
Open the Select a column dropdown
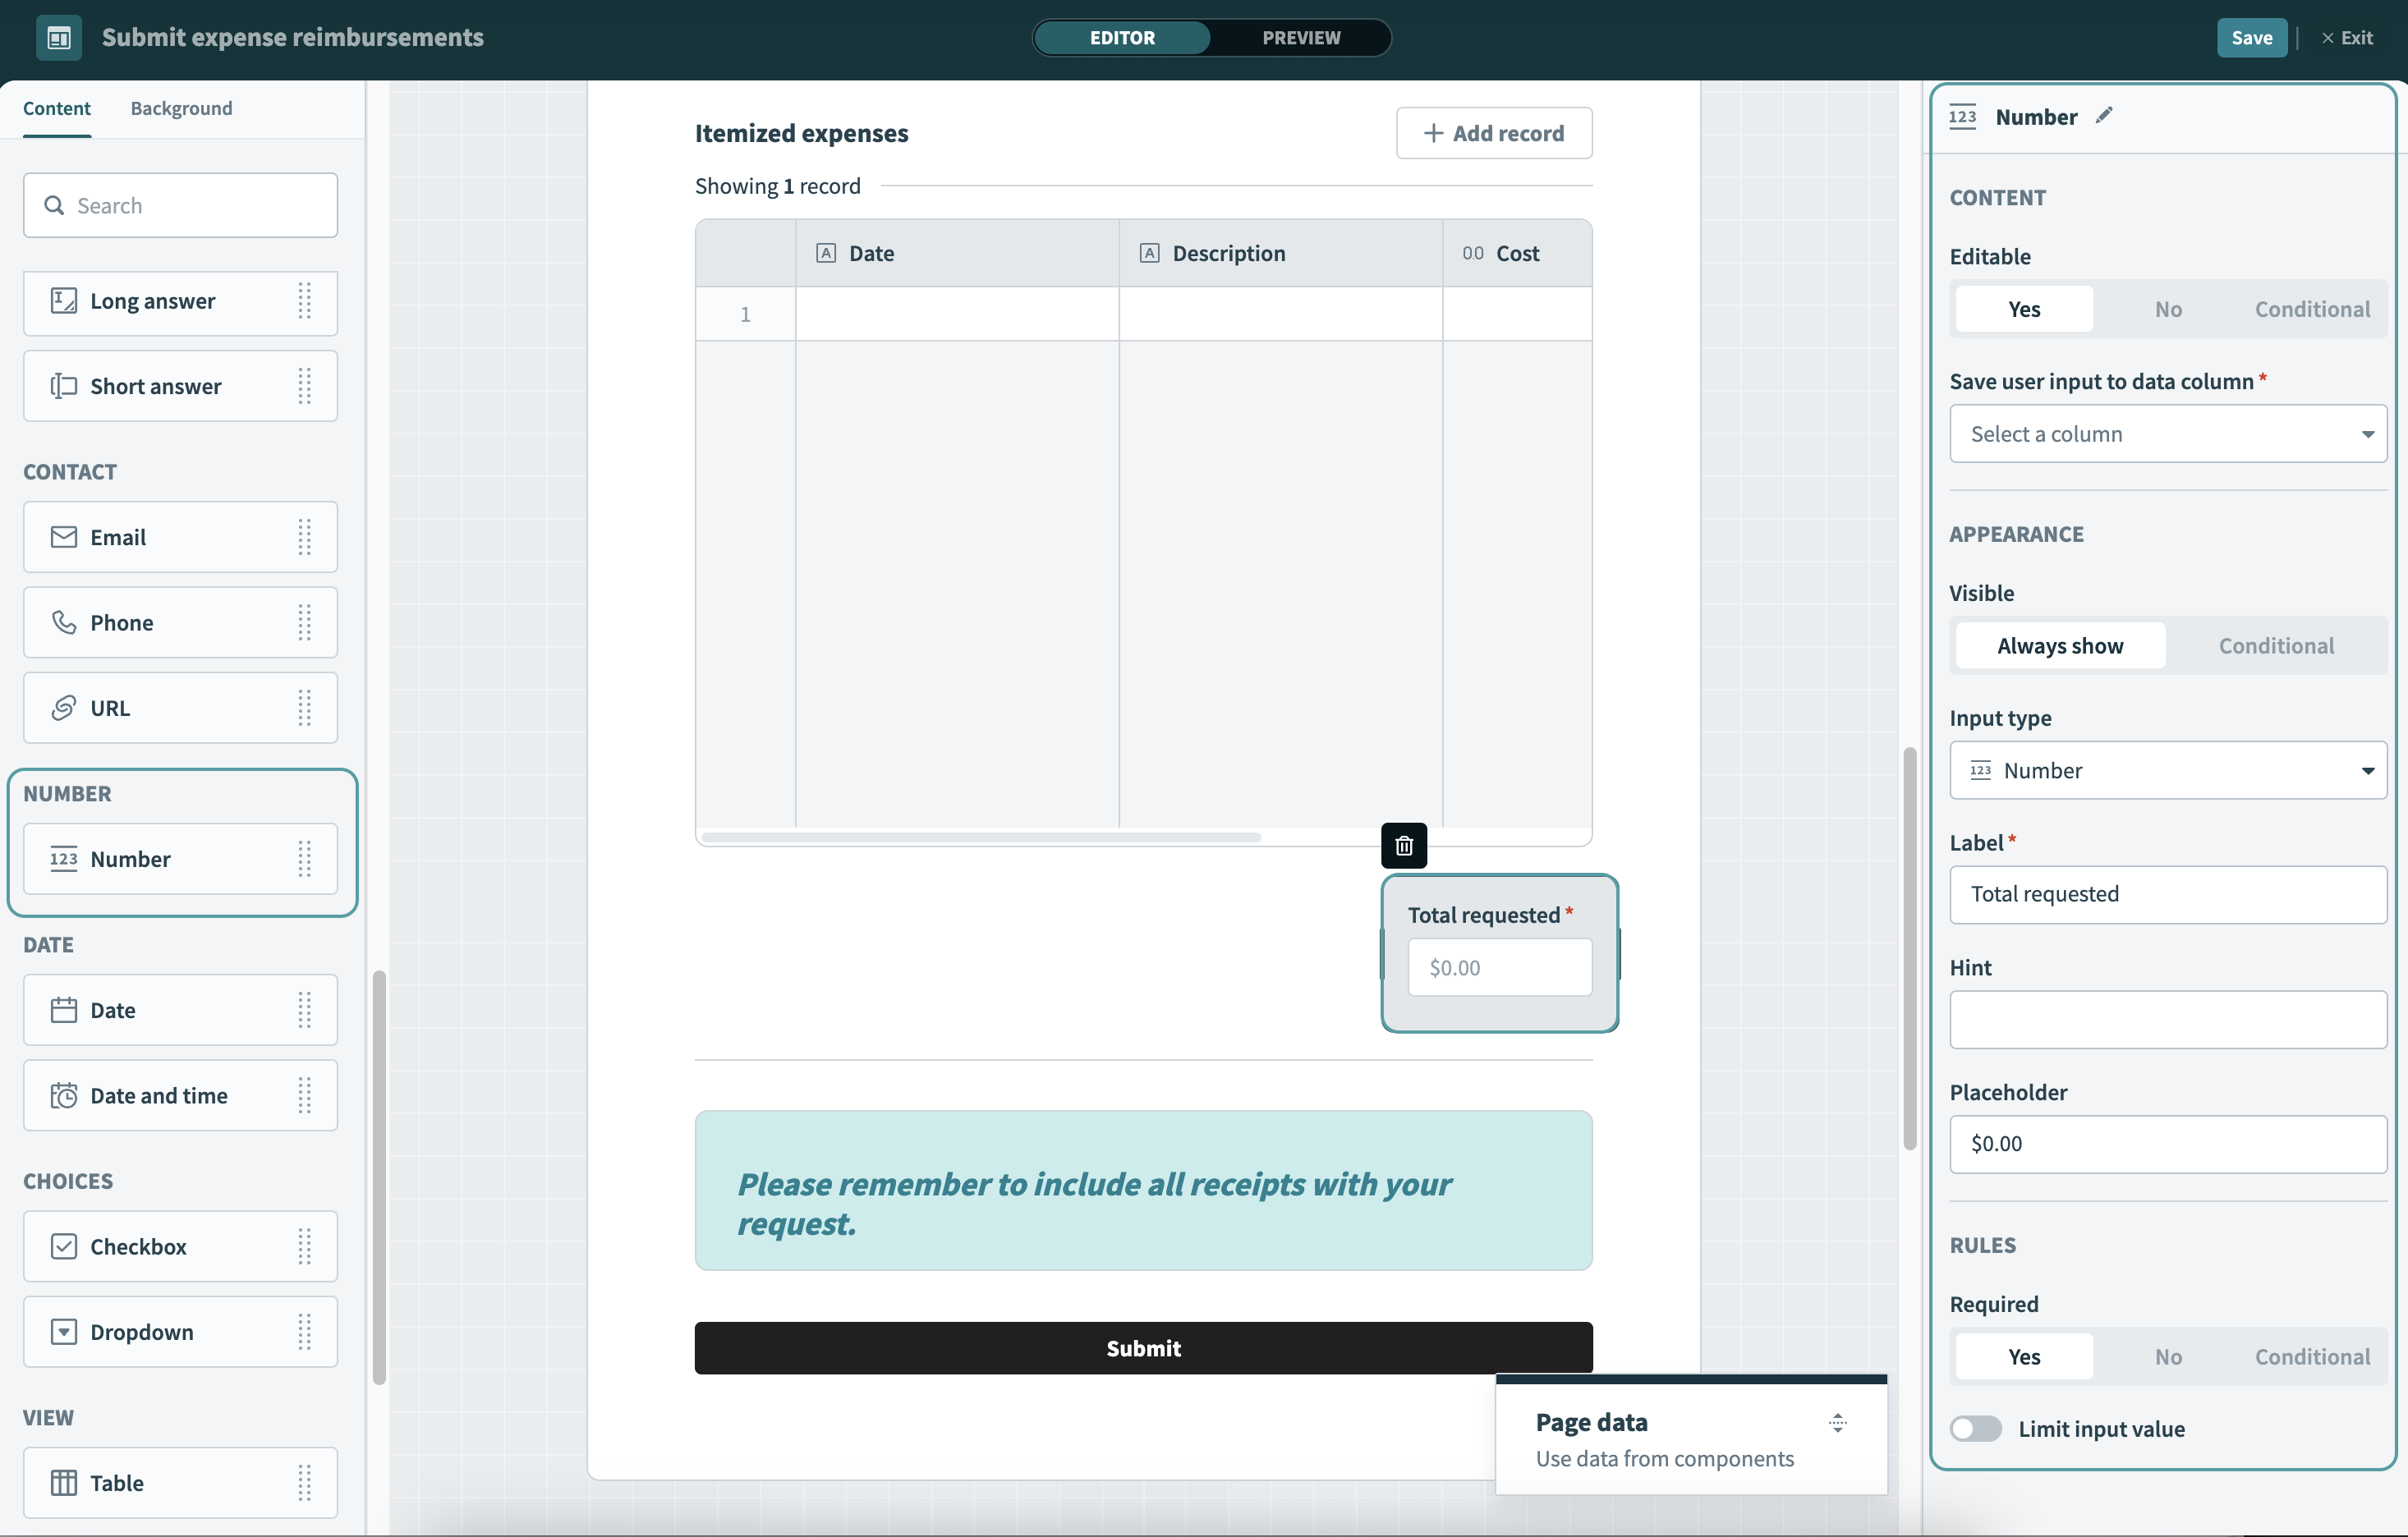pos(2167,434)
